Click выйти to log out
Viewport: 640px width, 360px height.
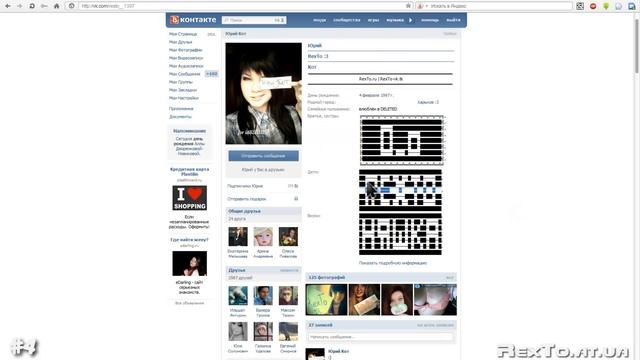tap(453, 20)
